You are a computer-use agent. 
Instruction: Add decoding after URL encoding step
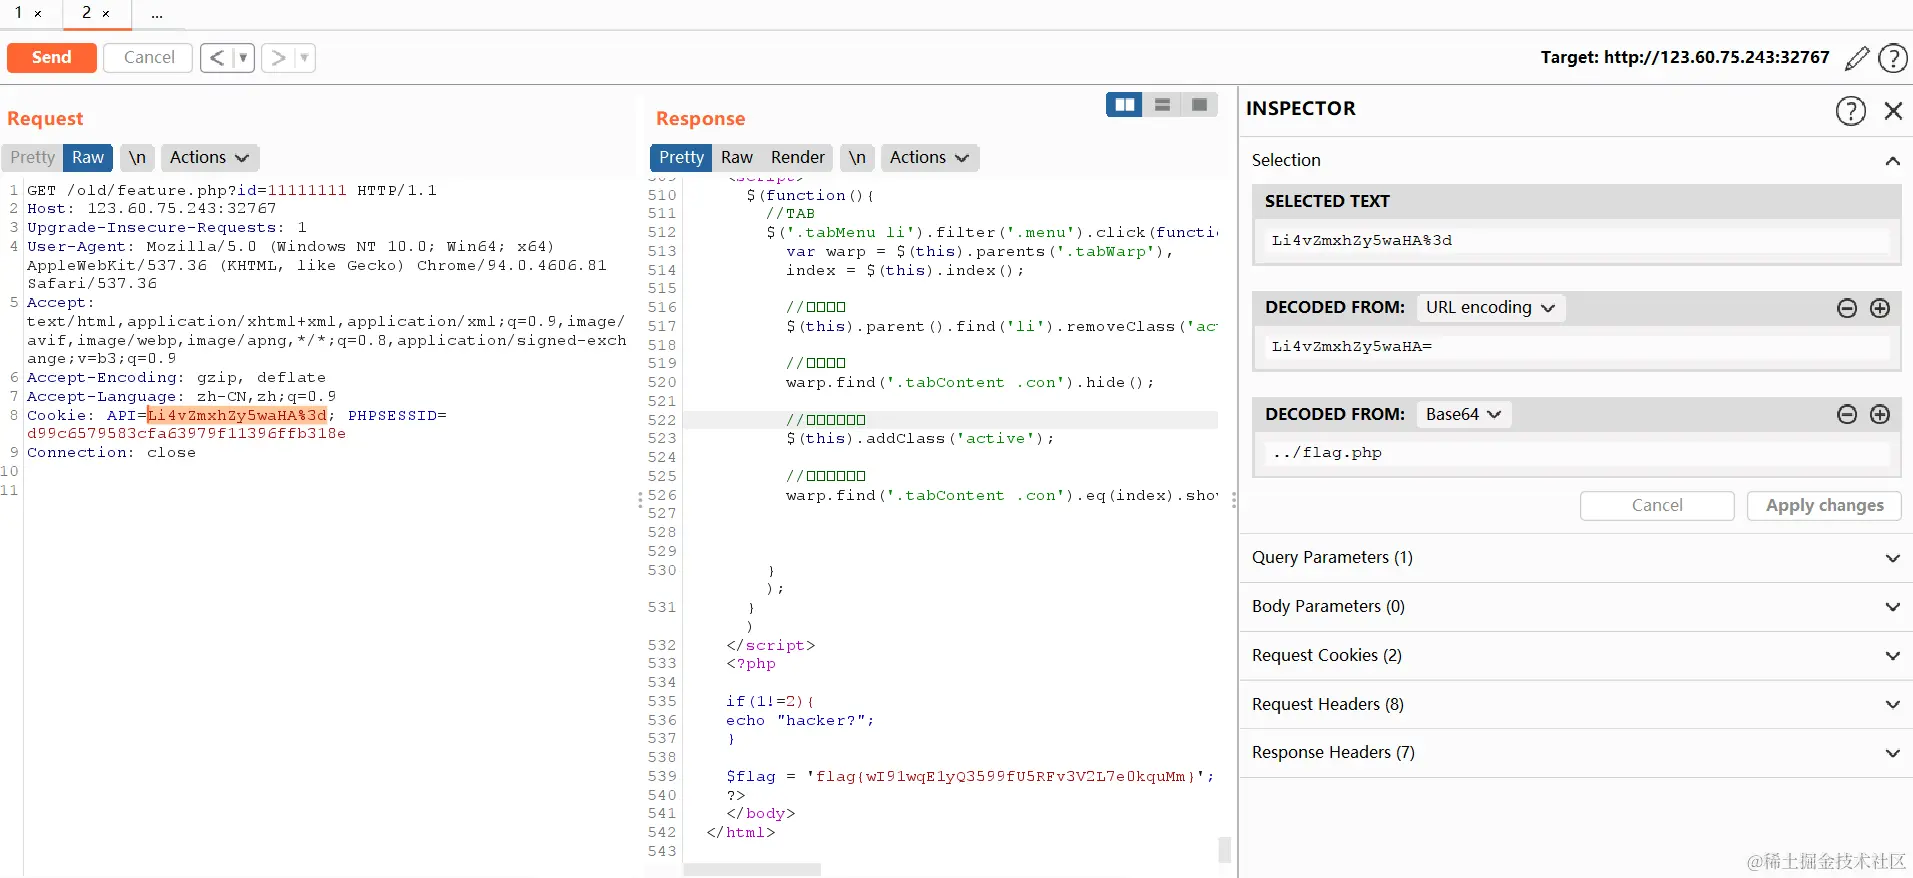[x=1880, y=308]
